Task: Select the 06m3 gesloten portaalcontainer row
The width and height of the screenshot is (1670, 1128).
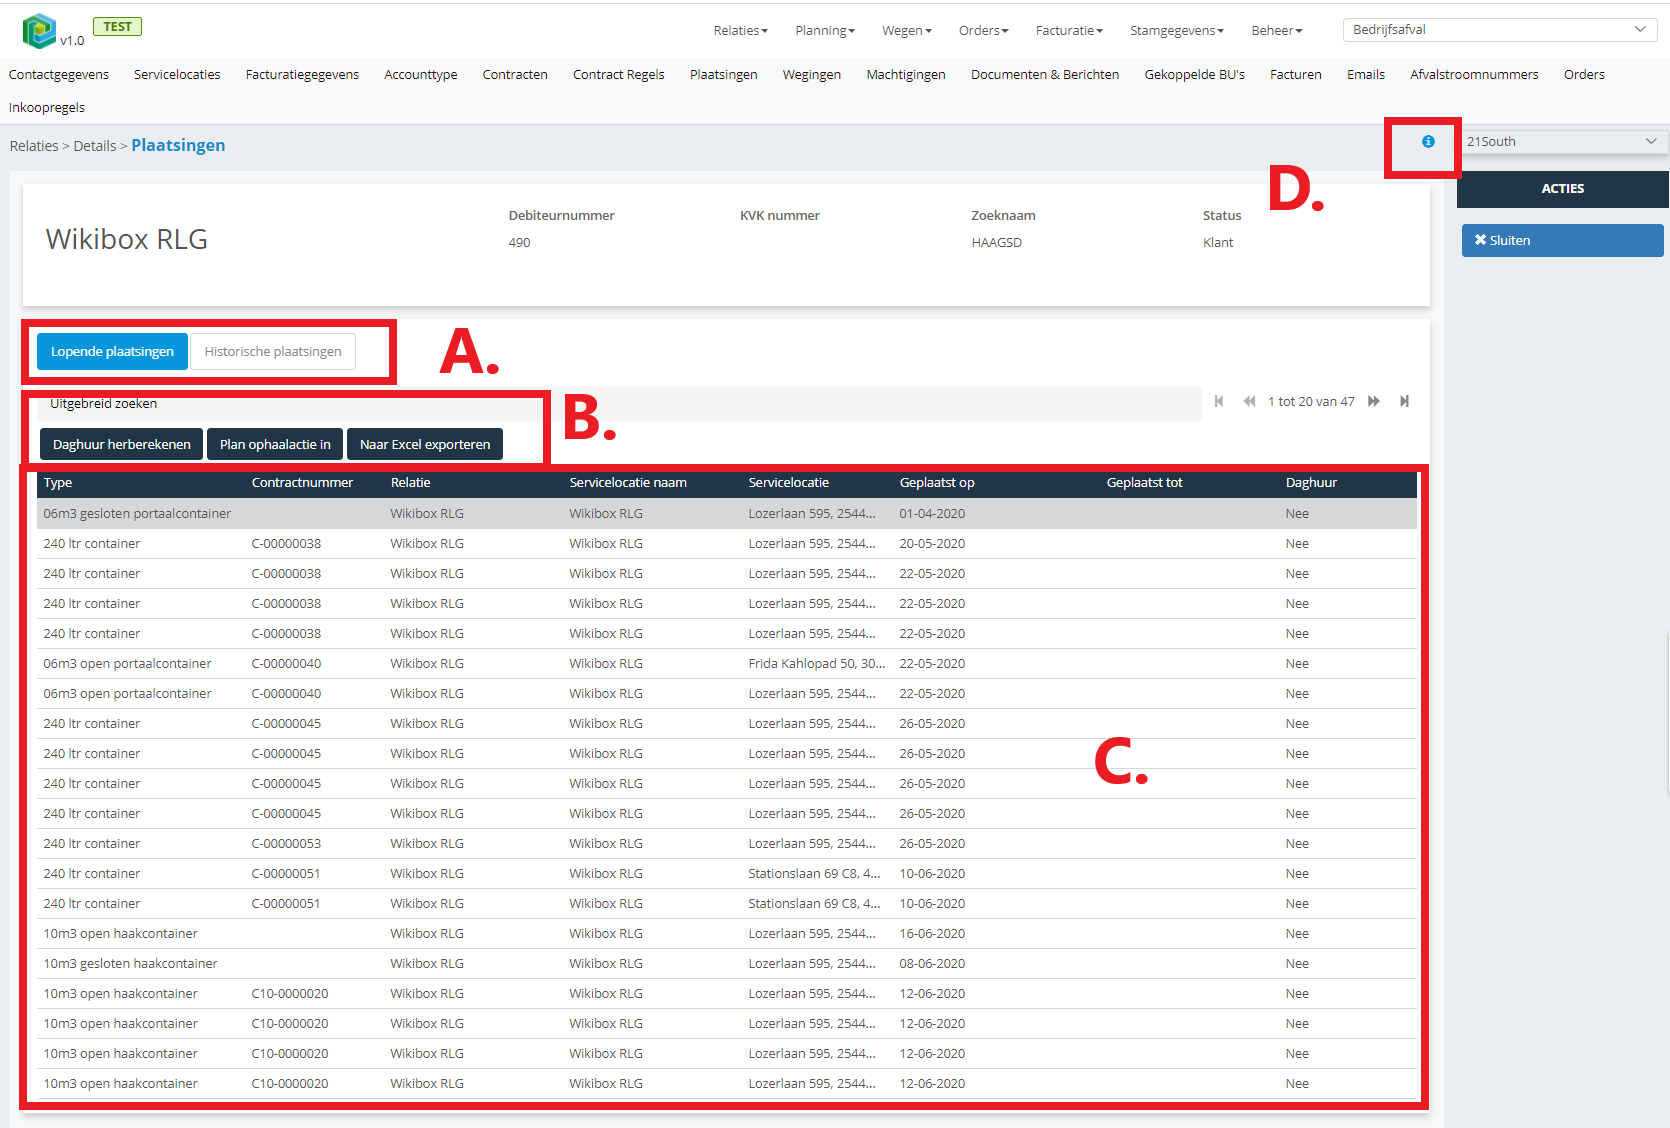Action: pos(727,514)
